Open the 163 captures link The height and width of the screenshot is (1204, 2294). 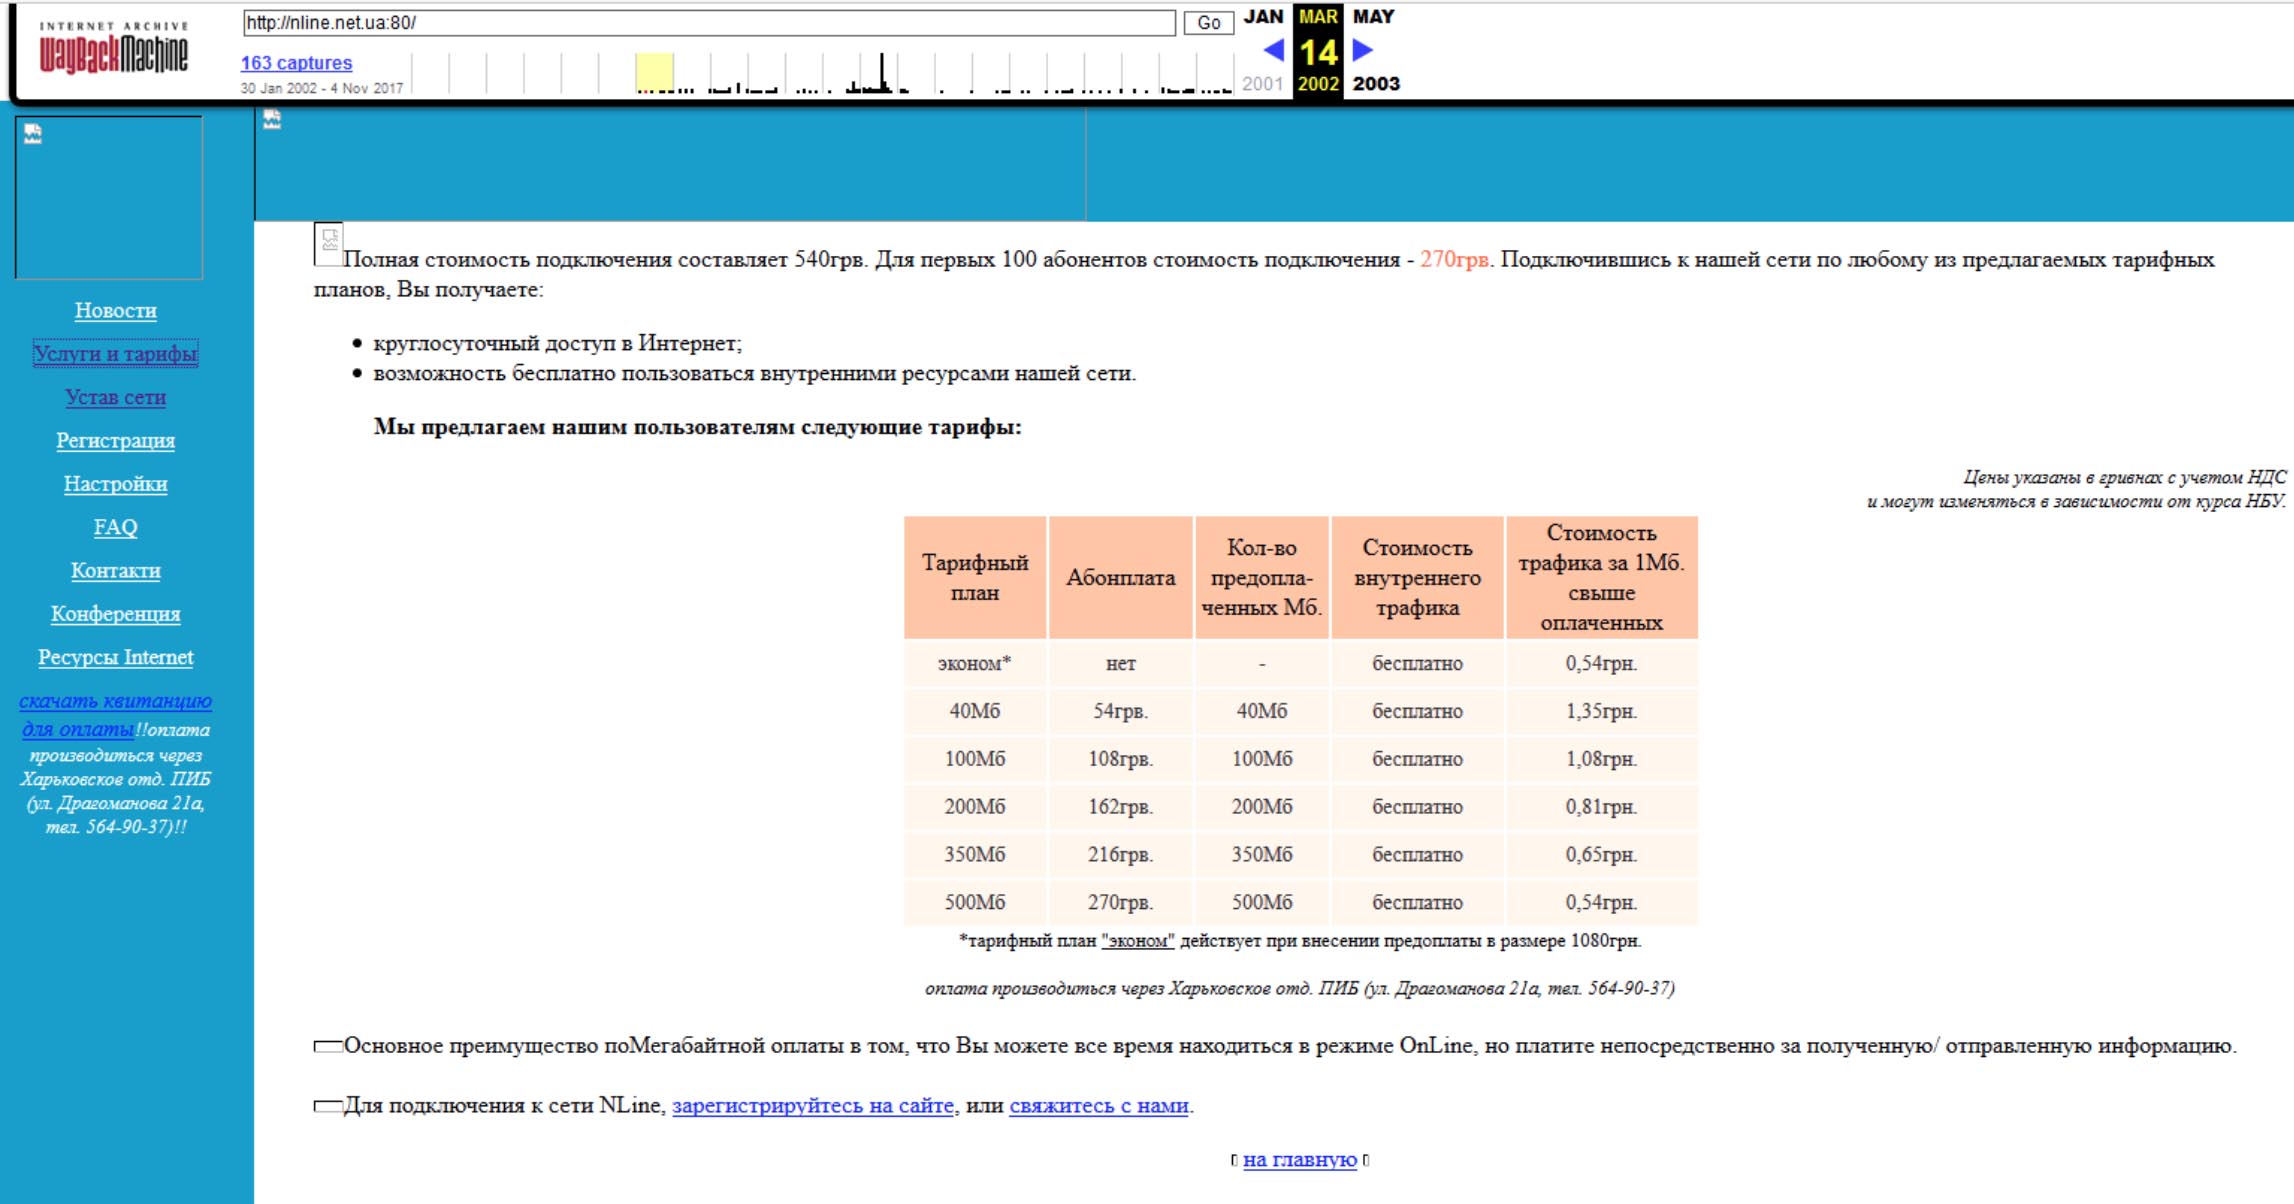click(x=296, y=63)
